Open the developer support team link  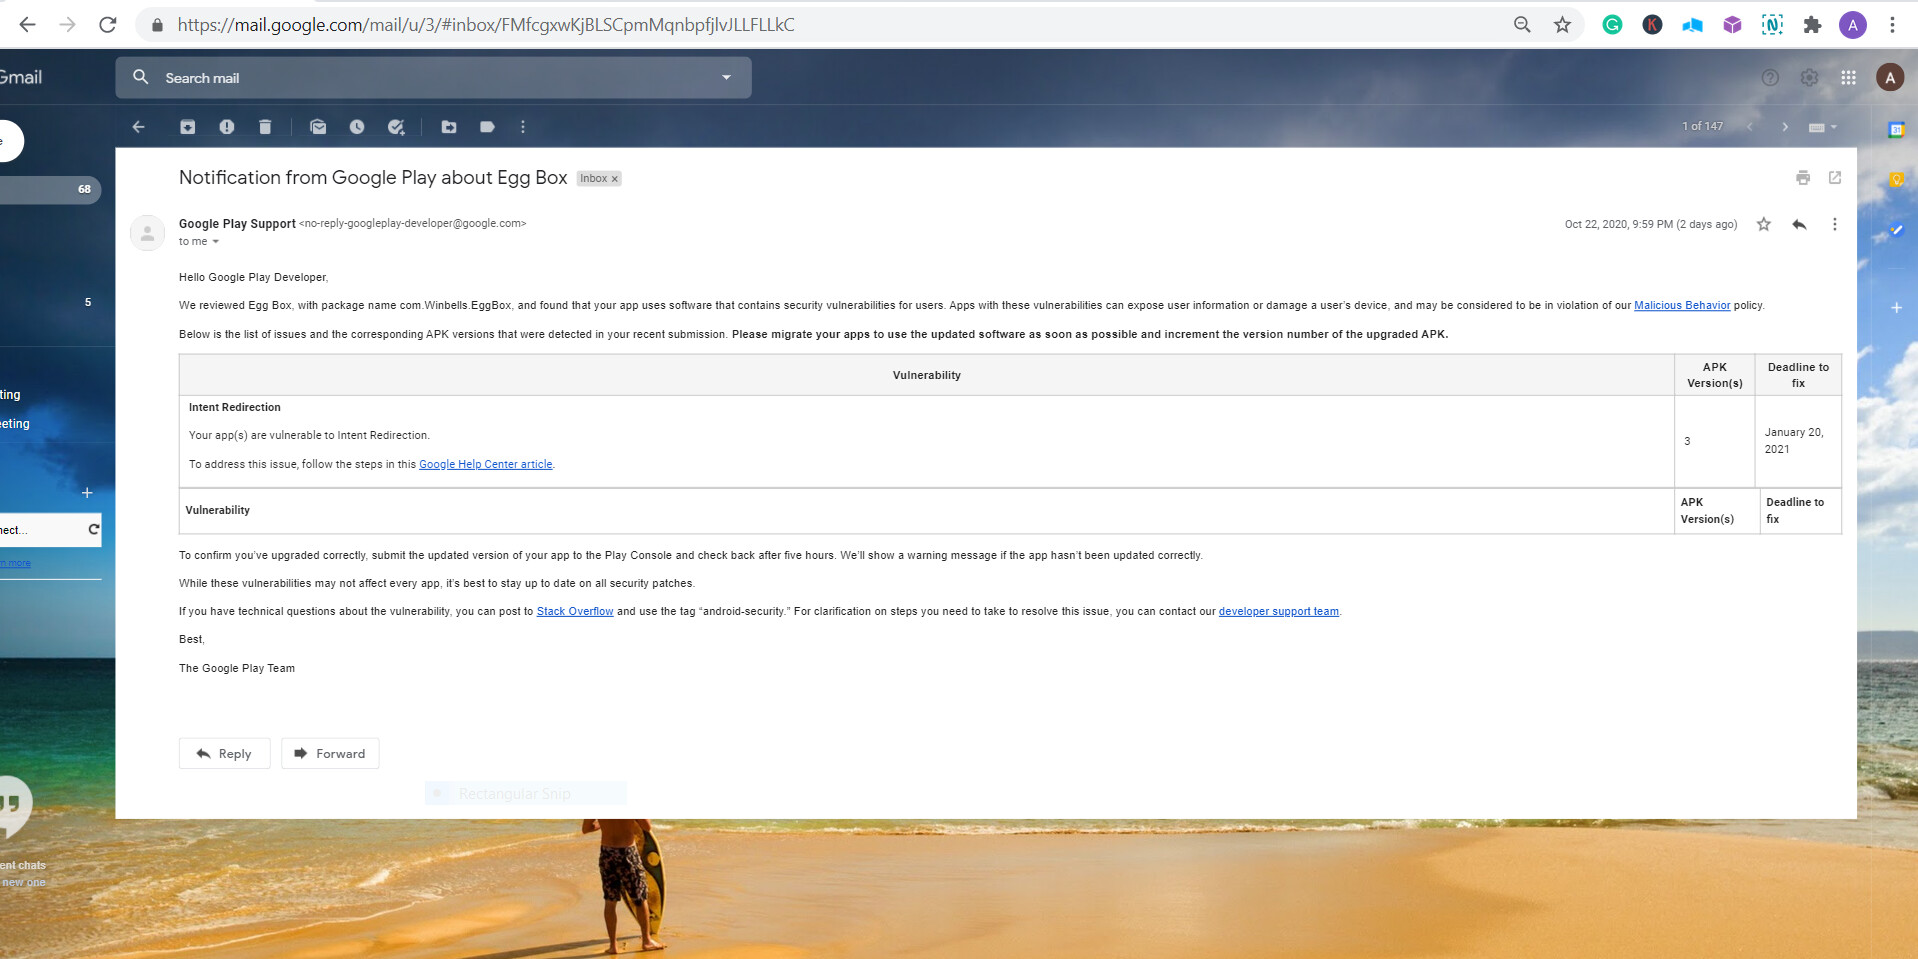point(1278,611)
